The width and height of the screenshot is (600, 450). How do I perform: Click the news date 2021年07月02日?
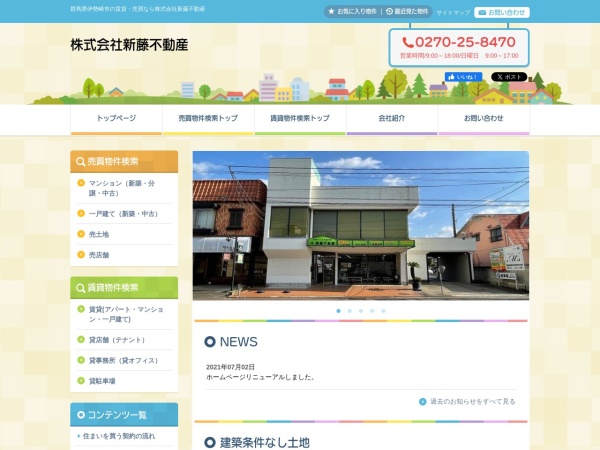pos(230,367)
